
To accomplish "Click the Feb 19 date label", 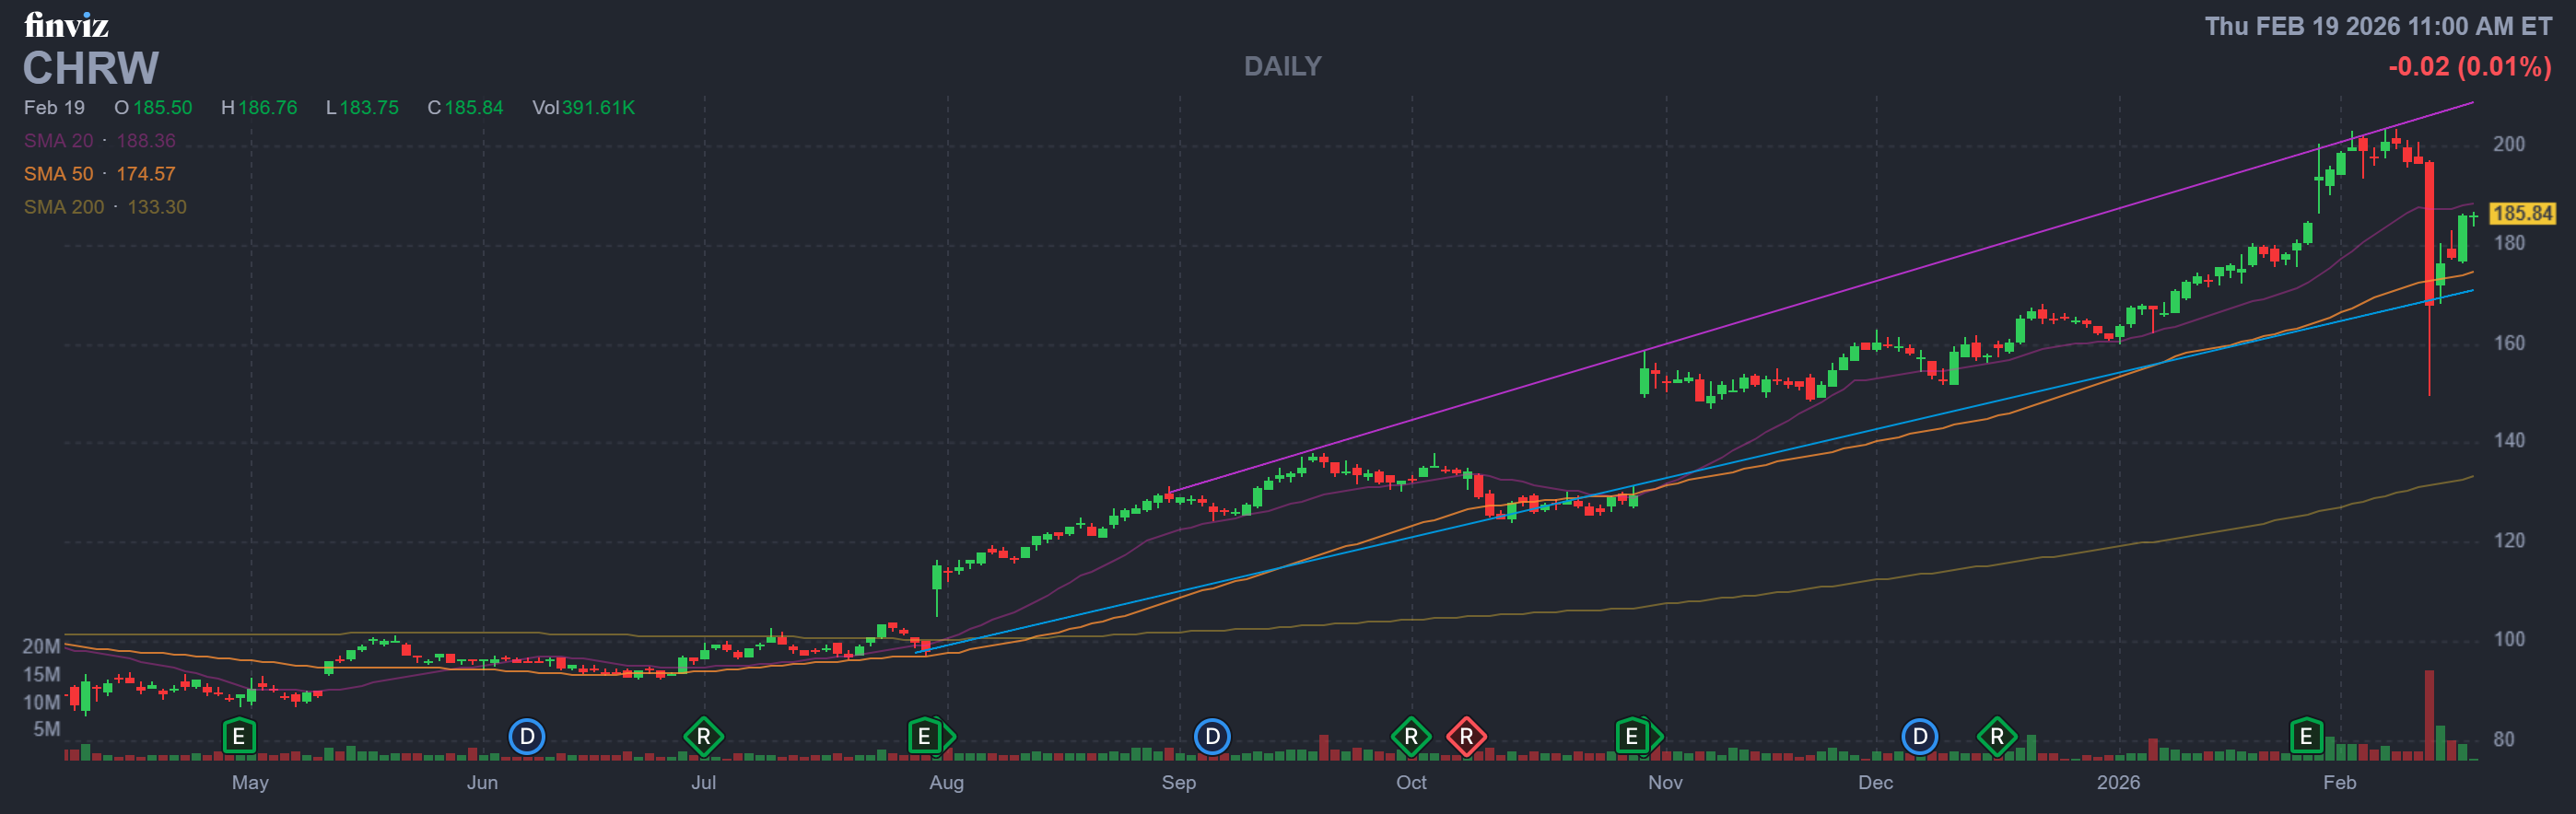I will (x=54, y=107).
